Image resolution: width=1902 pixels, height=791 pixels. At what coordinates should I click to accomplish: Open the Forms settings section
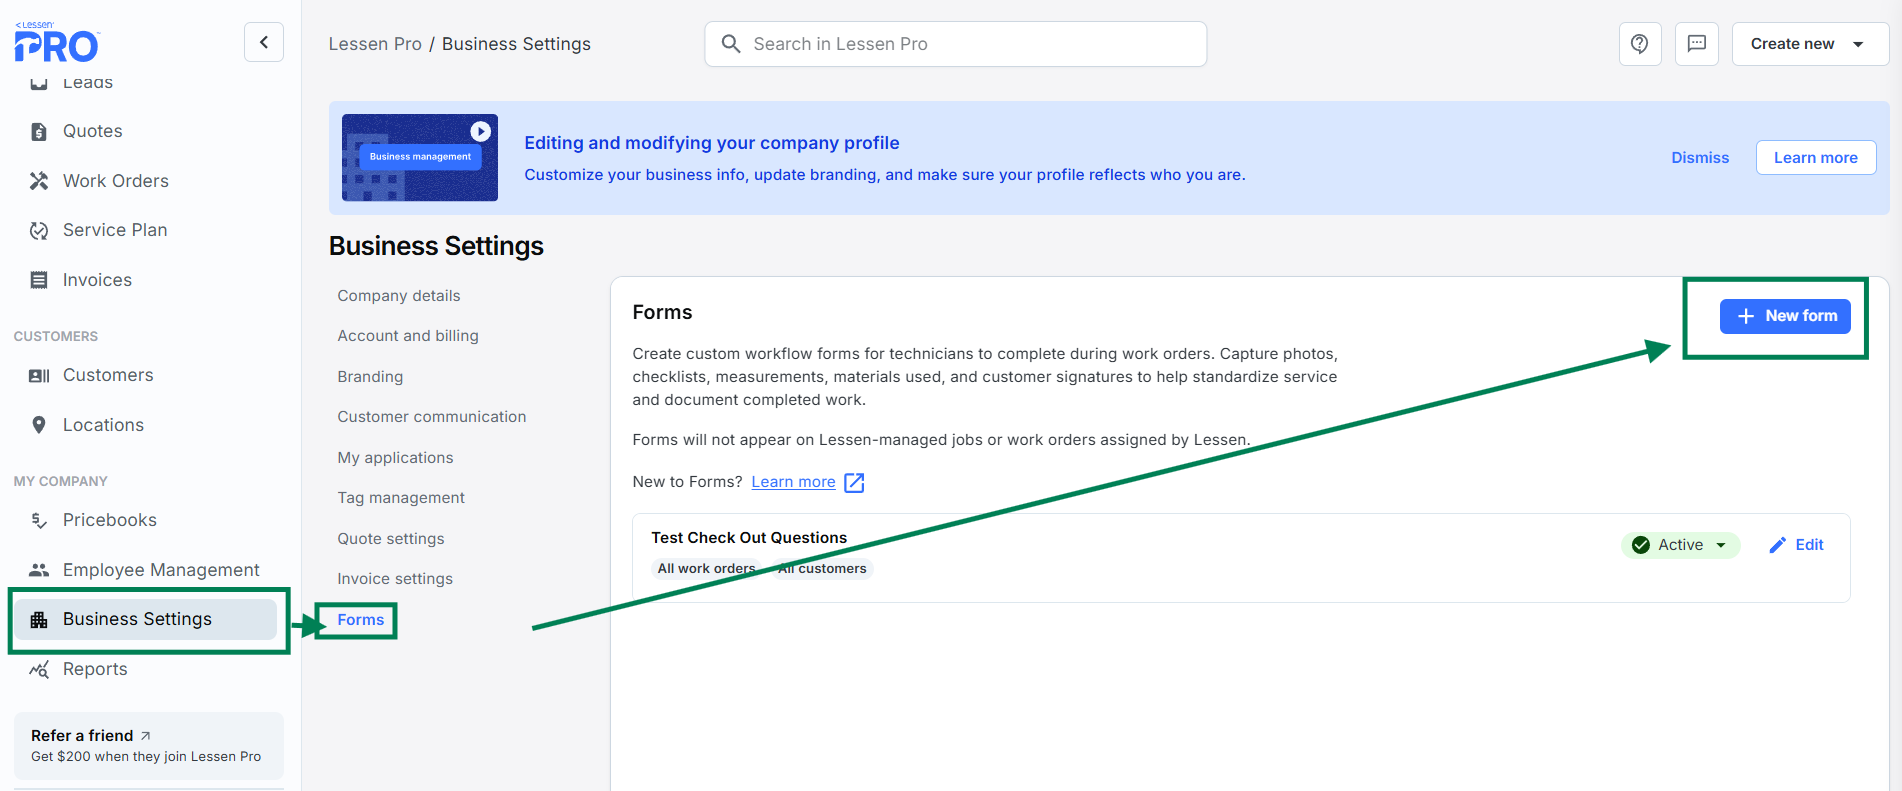coord(361,620)
